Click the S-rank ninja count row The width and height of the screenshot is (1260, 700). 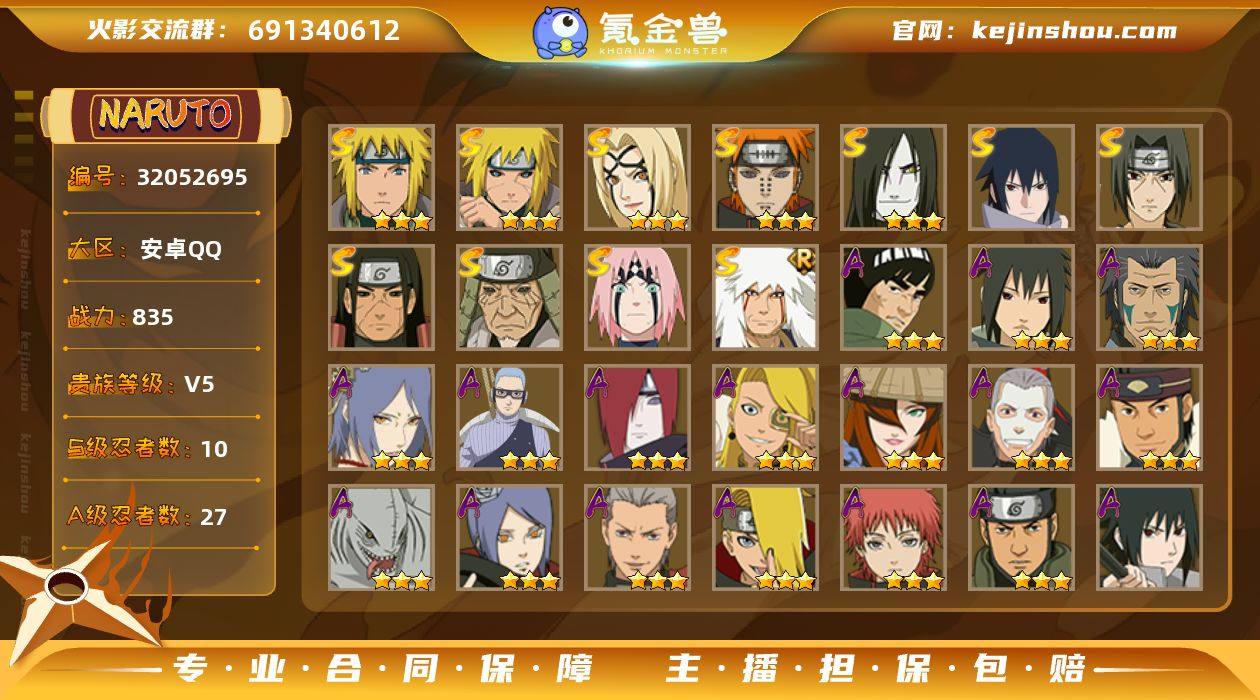click(x=162, y=449)
